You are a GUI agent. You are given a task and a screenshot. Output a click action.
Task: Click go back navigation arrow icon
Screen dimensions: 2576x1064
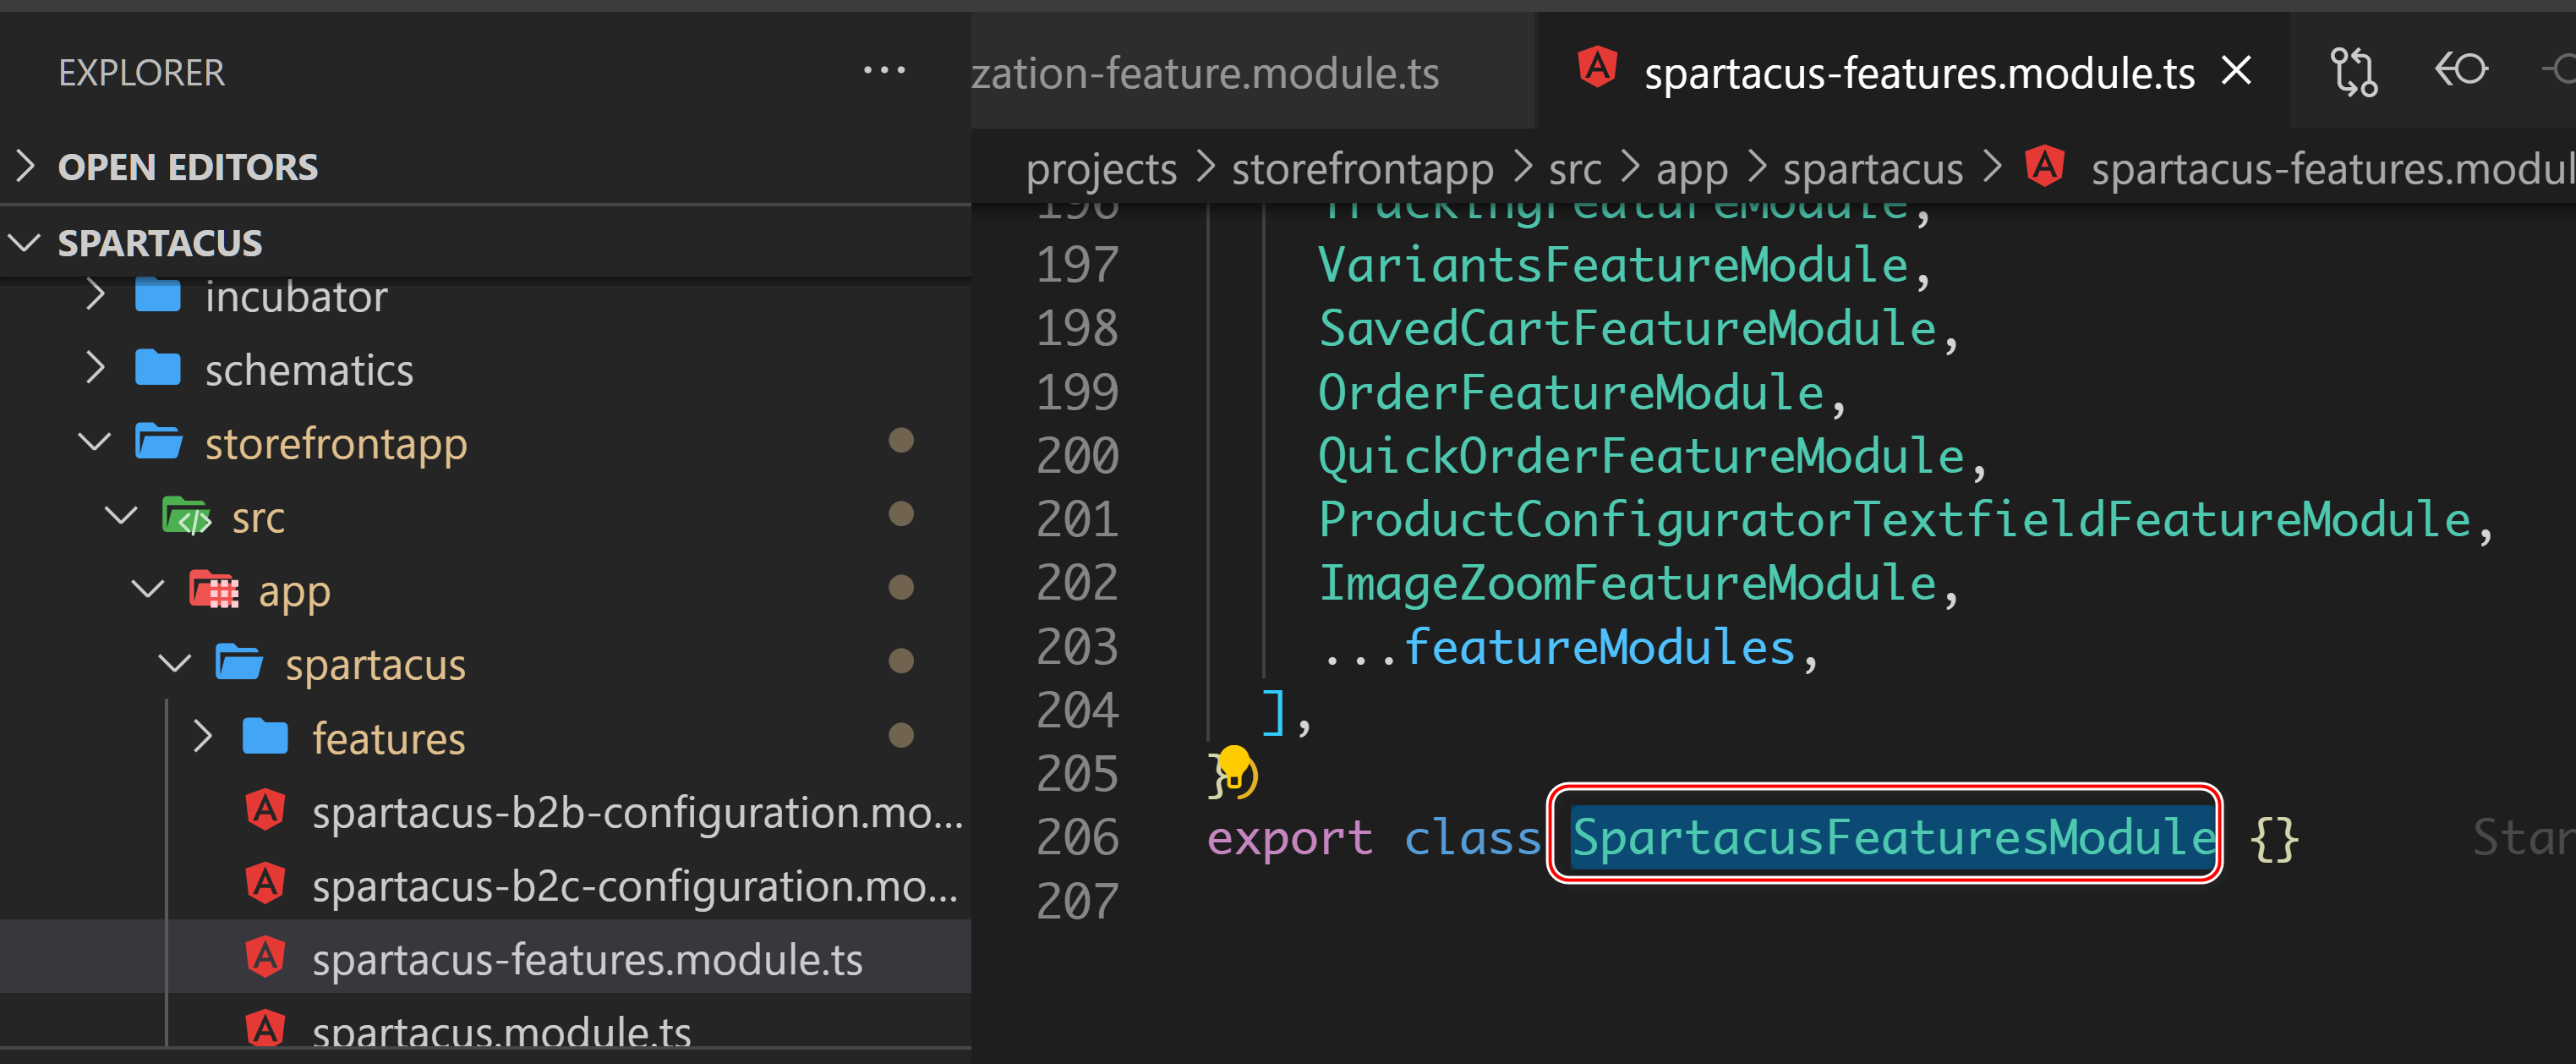coord(2460,70)
